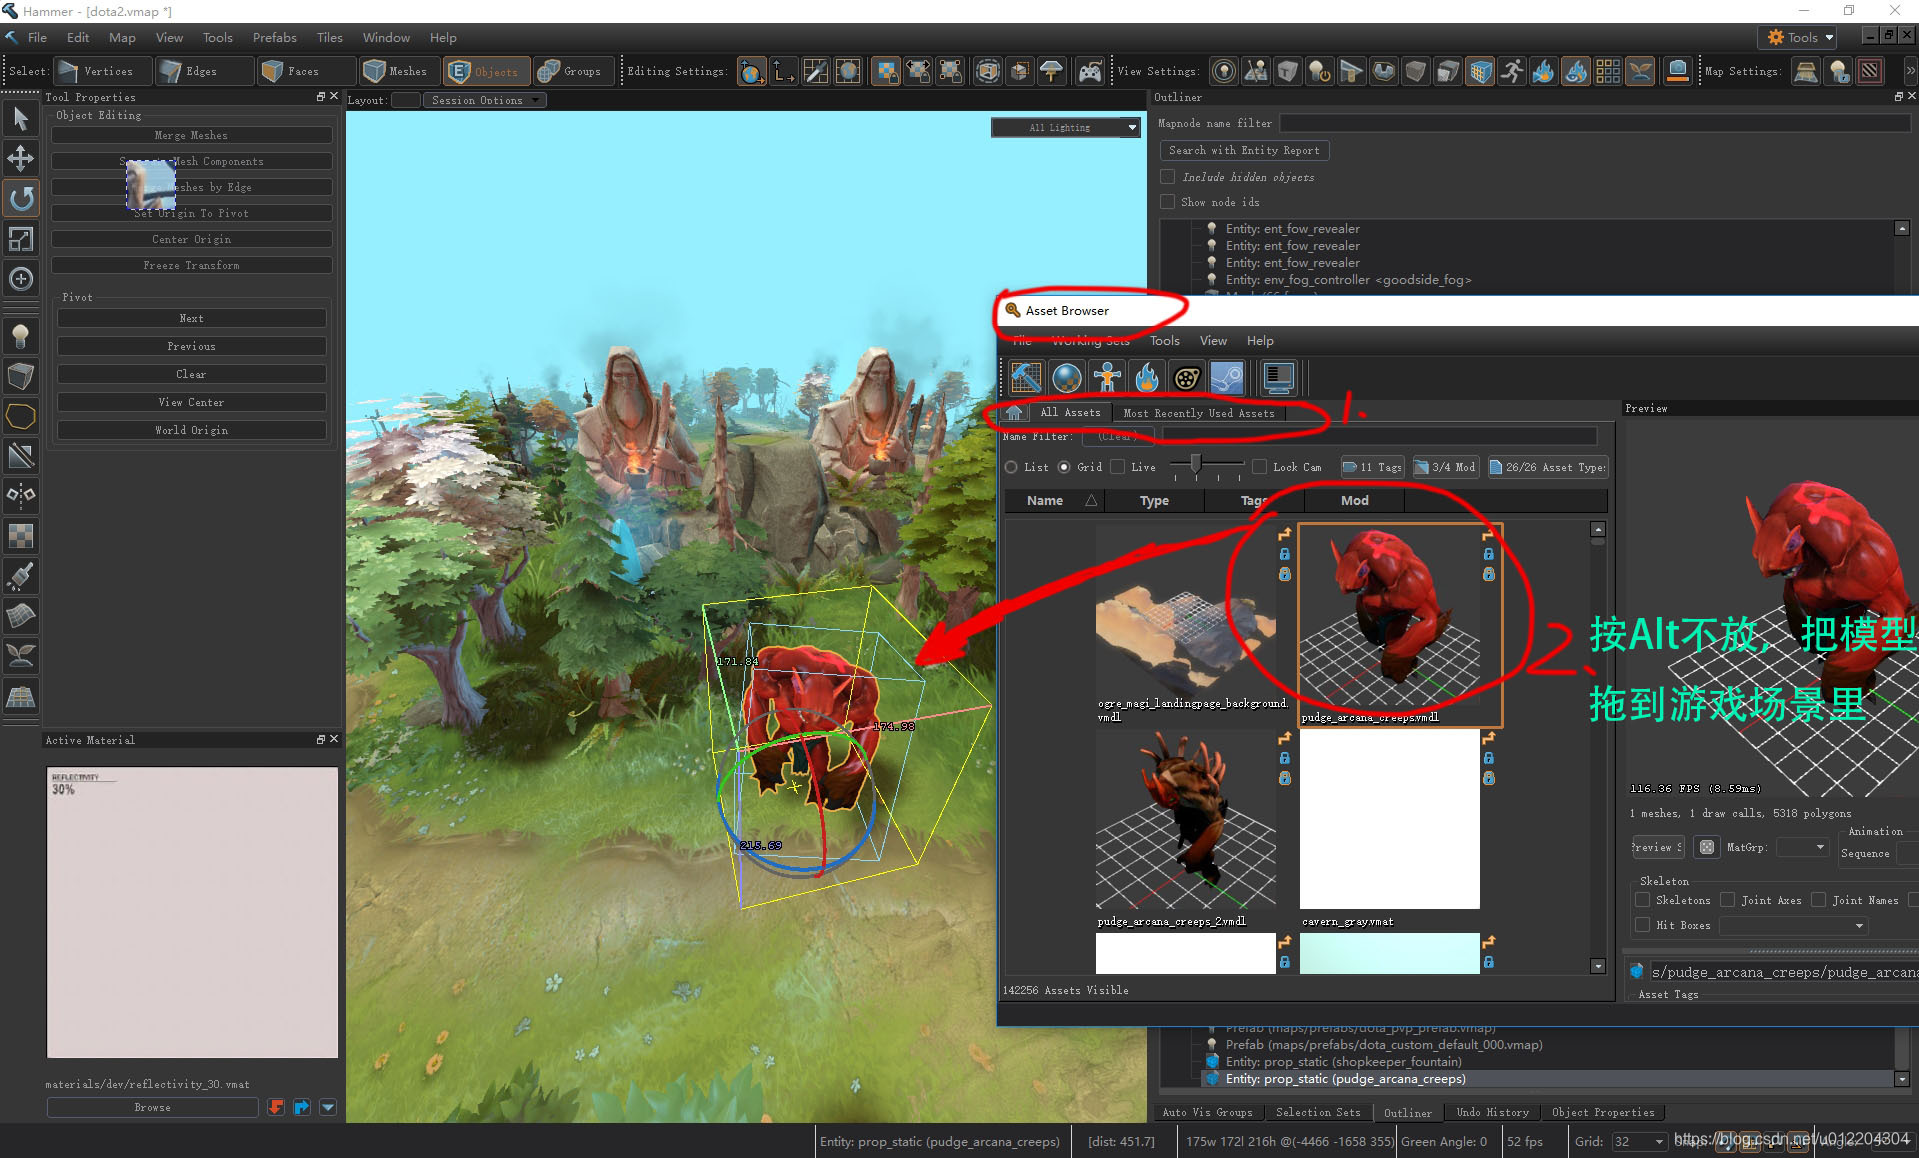This screenshot has width=1919, height=1158.
Task: Click the World Origin button
Action: 191,430
